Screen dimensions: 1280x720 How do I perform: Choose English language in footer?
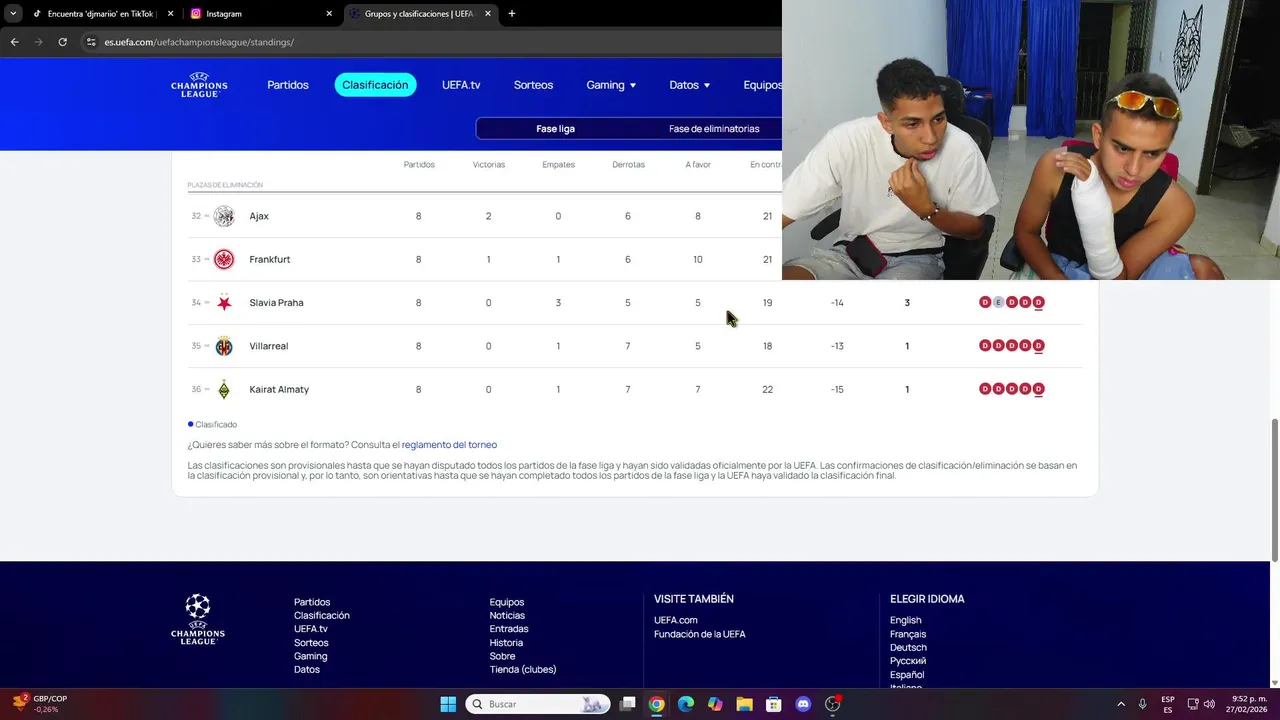pos(906,620)
